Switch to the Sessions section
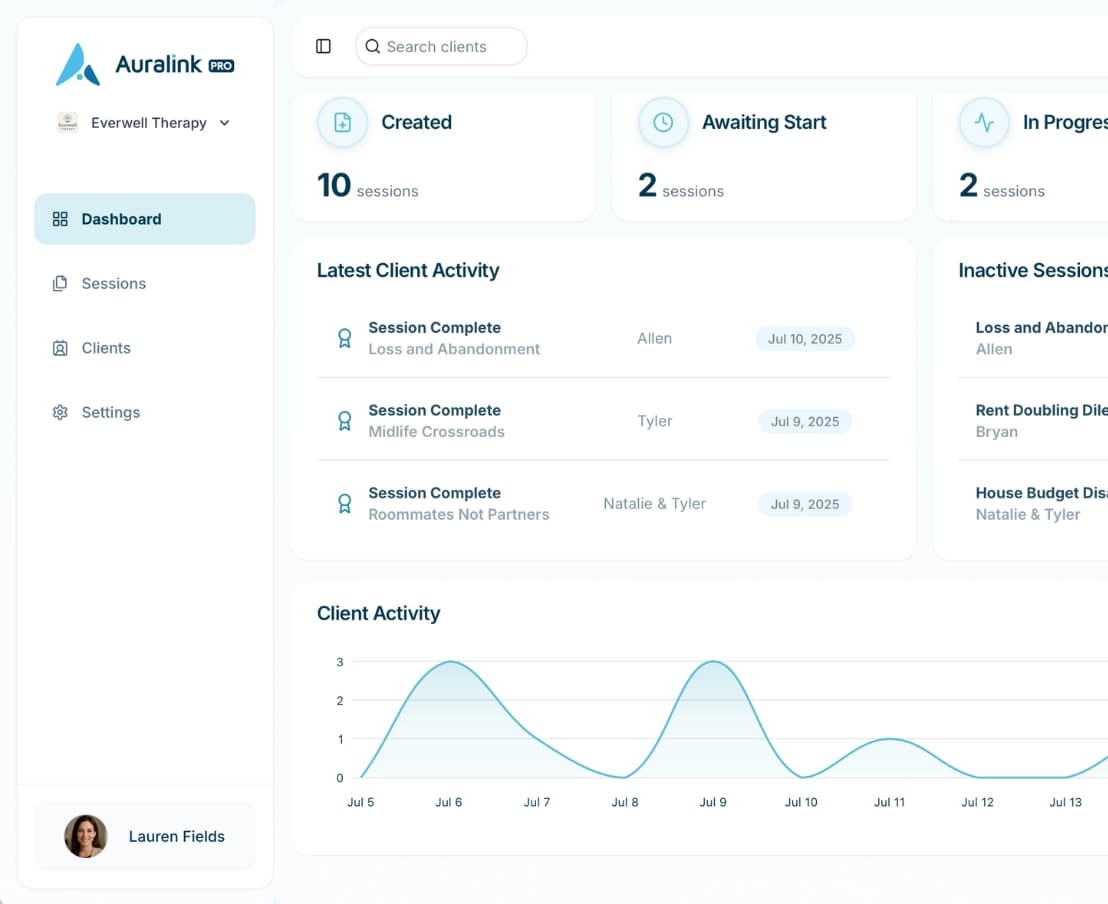This screenshot has height=904, width=1108. click(x=112, y=283)
